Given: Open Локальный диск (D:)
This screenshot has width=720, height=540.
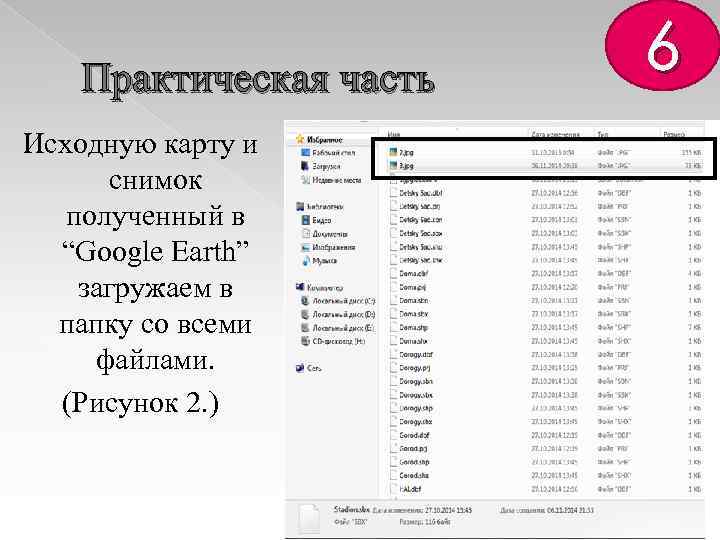Looking at the screenshot, I should [x=344, y=315].
